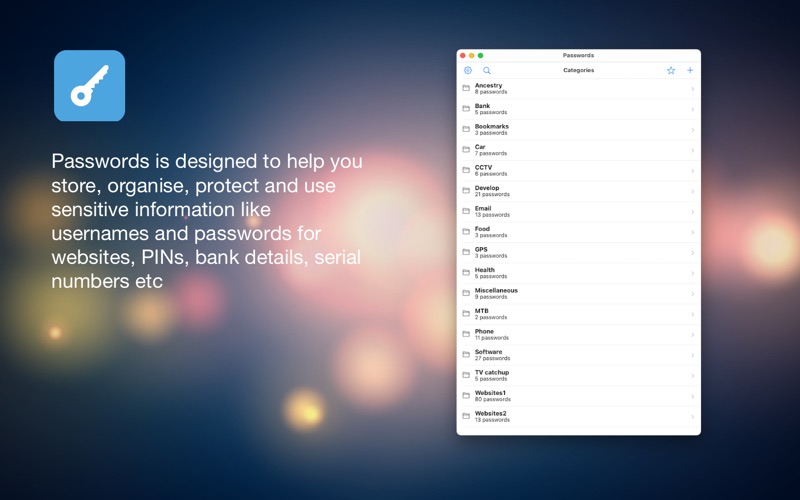Click the TV catchup folder icon
The height and width of the screenshot is (500, 800).
pos(466,375)
